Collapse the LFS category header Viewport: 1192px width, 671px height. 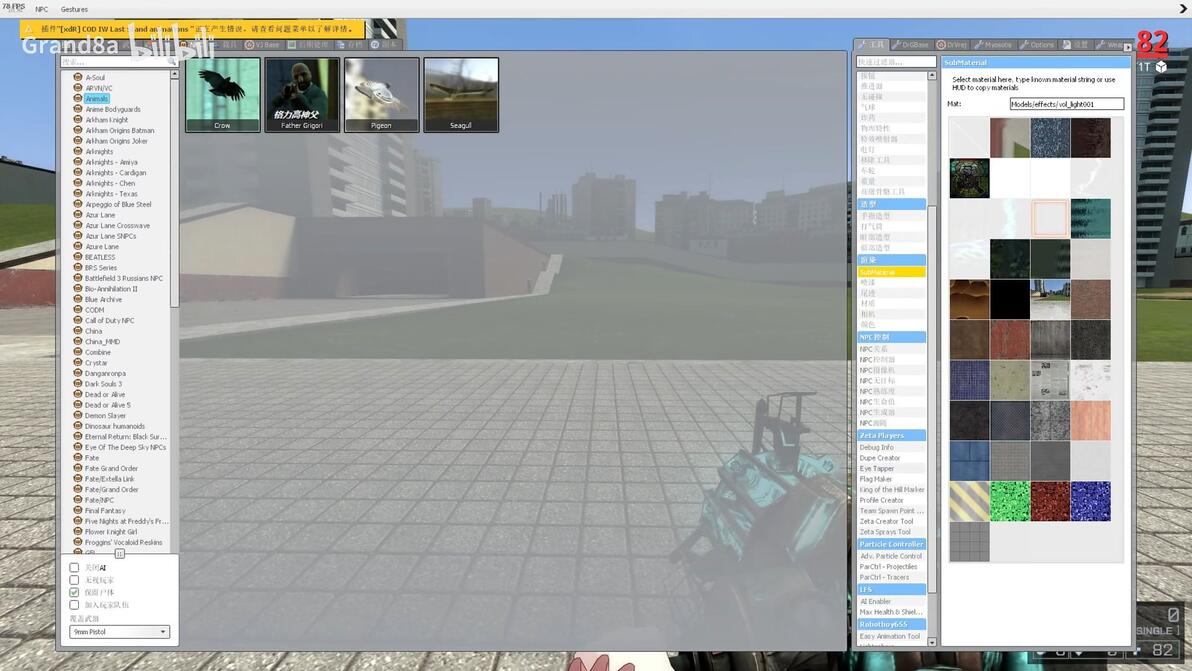point(891,589)
